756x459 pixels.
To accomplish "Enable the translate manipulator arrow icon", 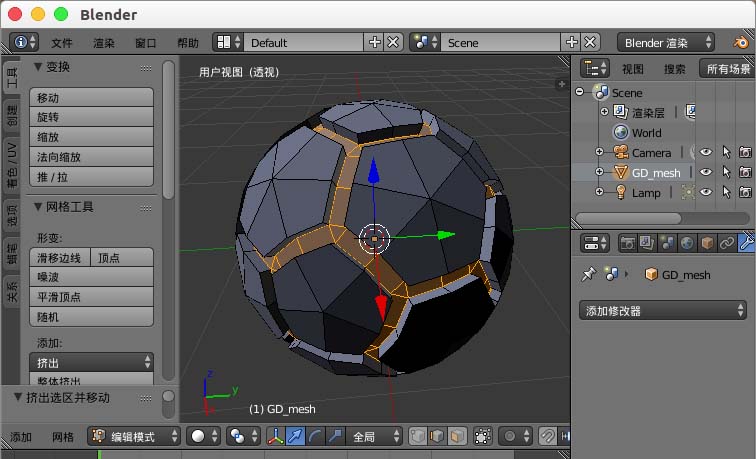I will tap(295, 436).
